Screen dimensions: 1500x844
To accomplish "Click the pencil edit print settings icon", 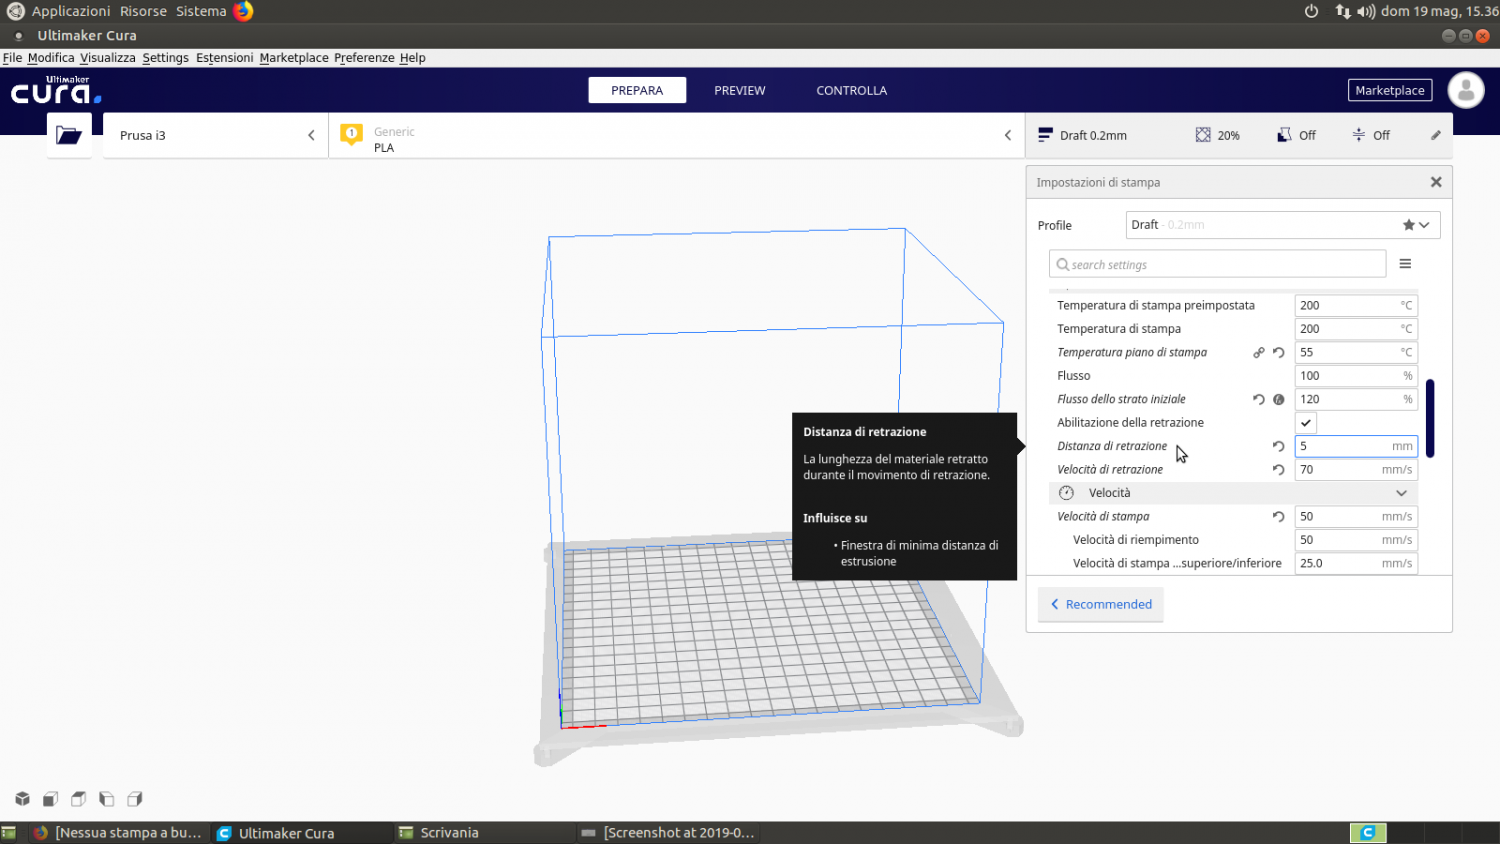I will pyautogui.click(x=1436, y=135).
